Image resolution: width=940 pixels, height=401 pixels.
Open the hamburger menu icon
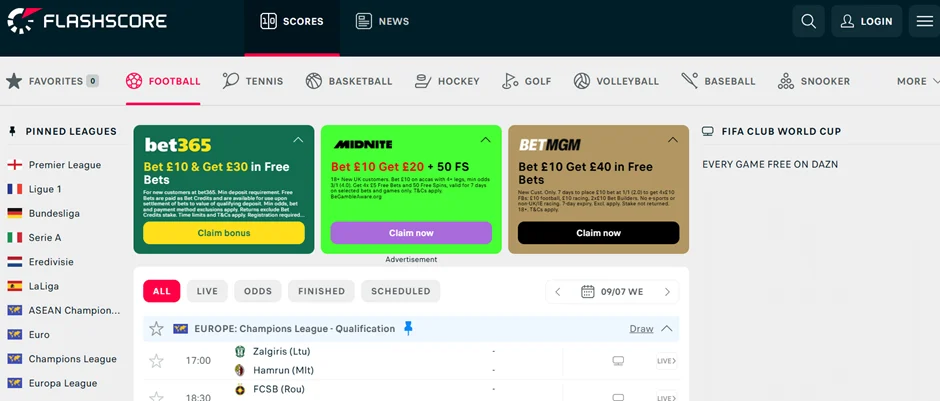tap(924, 21)
